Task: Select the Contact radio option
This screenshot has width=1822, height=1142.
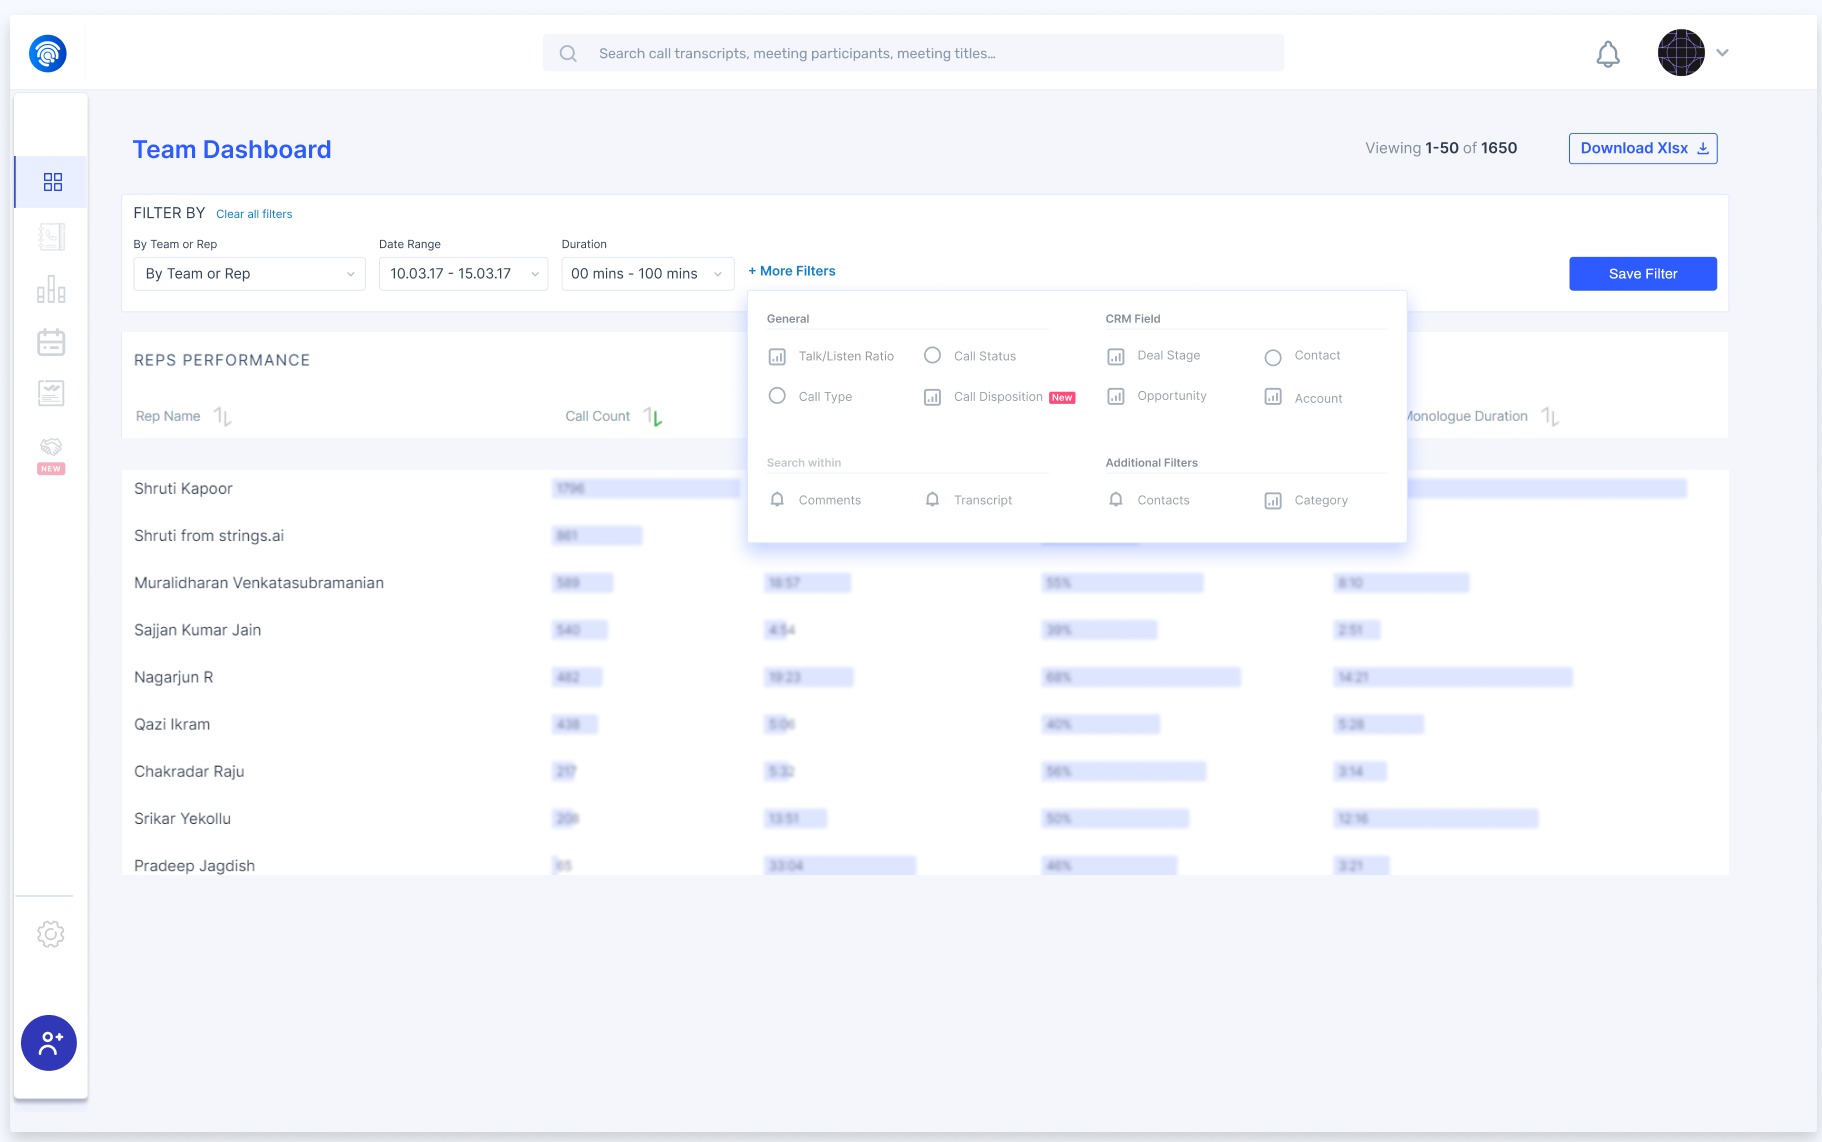Action: pyautogui.click(x=1273, y=357)
